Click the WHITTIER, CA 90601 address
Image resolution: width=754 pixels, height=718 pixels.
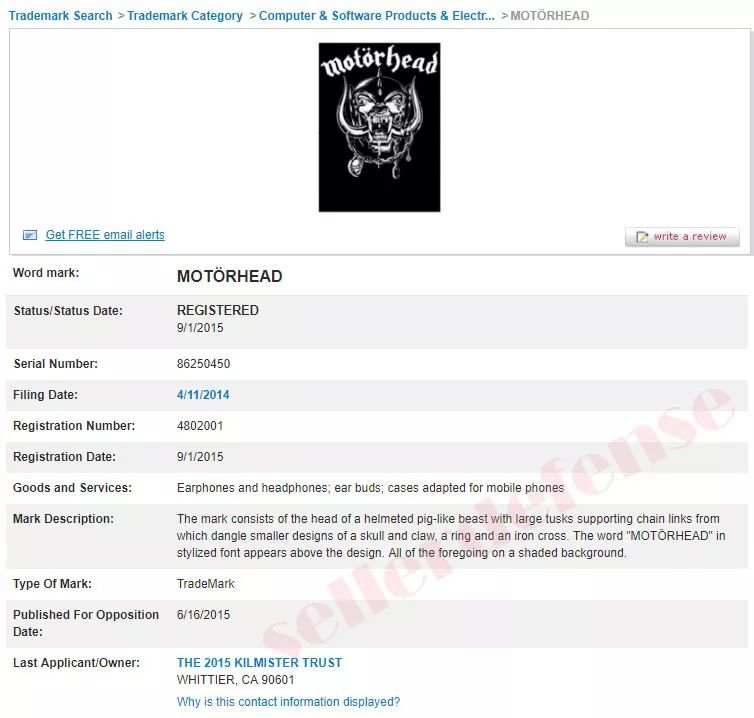pyautogui.click(x=236, y=680)
